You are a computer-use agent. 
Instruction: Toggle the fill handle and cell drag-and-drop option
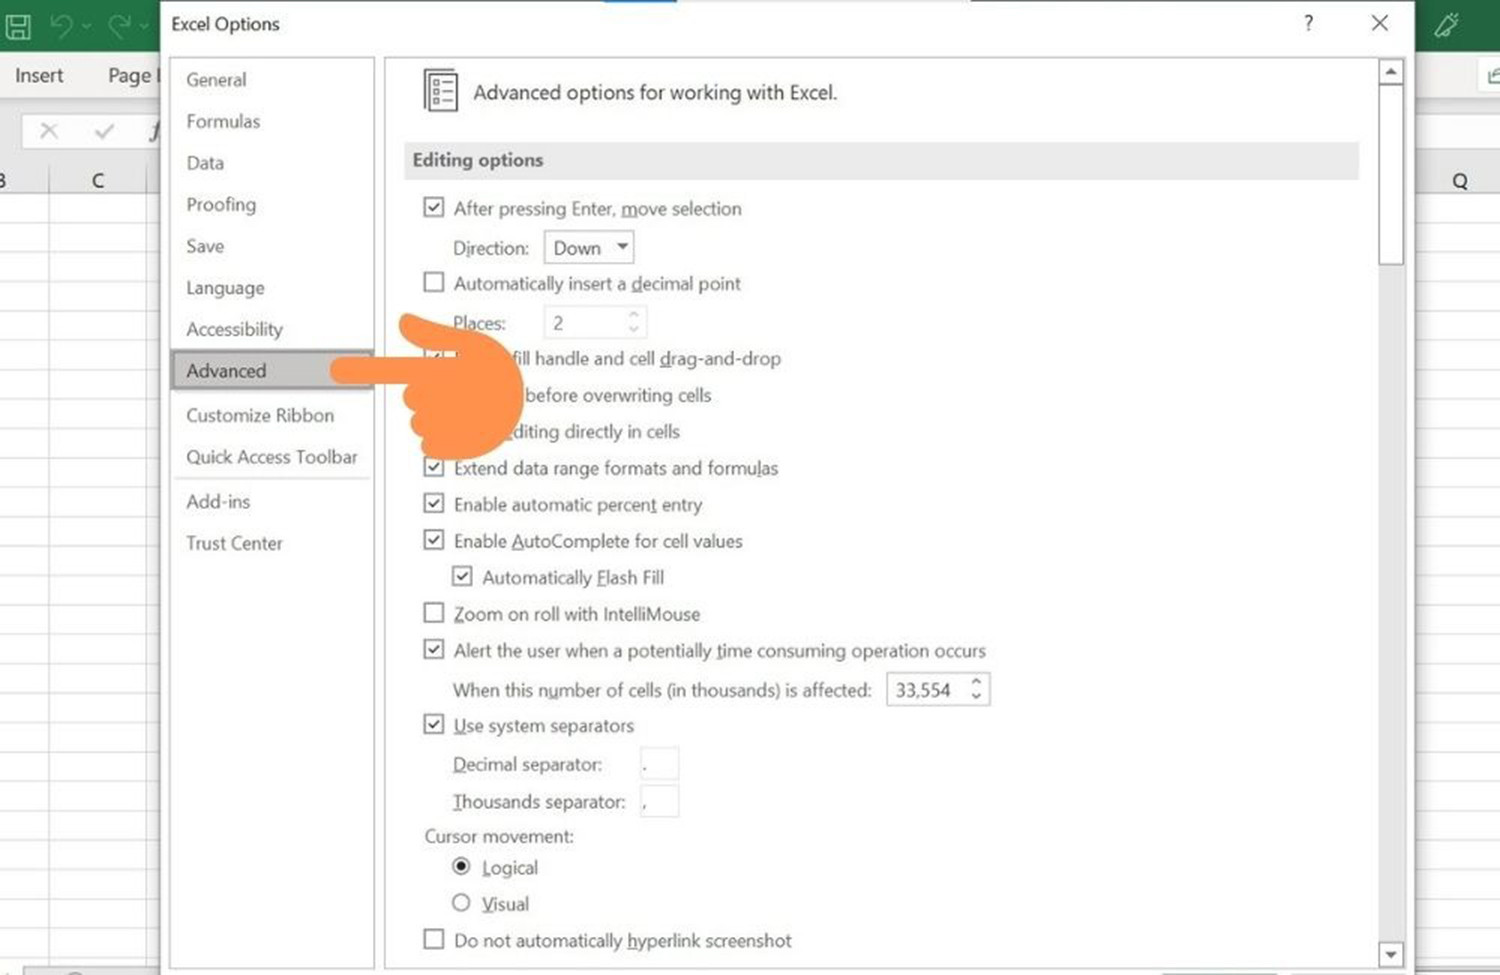tap(434, 358)
